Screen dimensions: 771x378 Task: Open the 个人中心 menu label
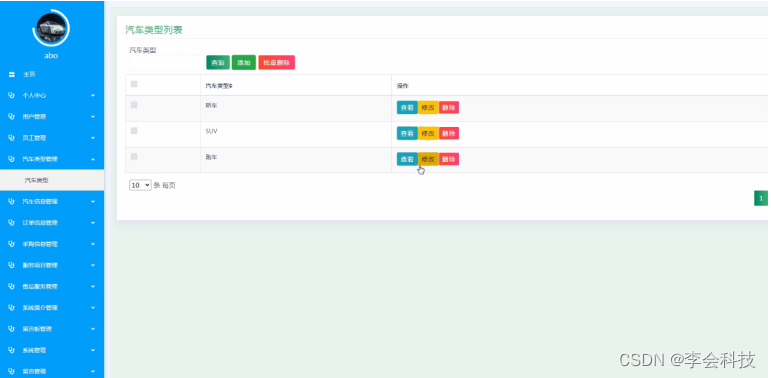pyautogui.click(x=34, y=95)
